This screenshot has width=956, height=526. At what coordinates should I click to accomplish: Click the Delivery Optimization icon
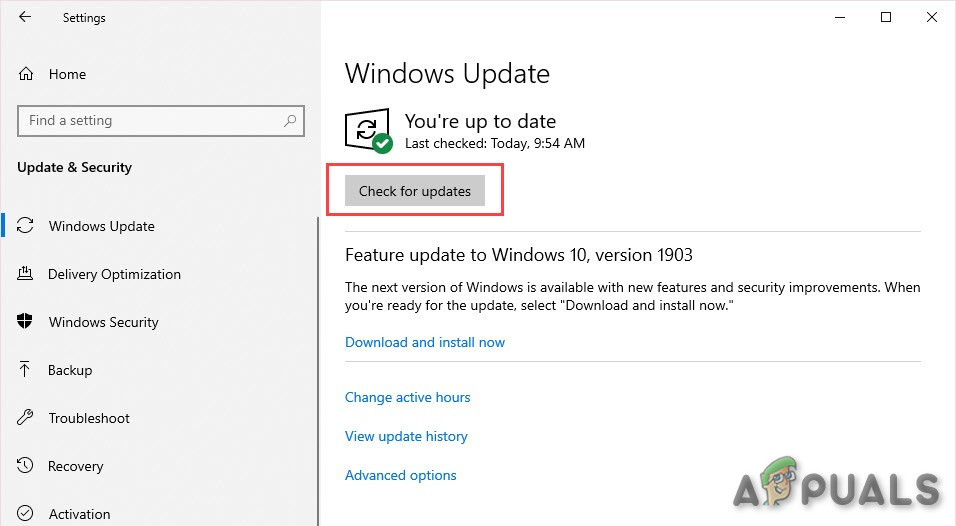26,274
